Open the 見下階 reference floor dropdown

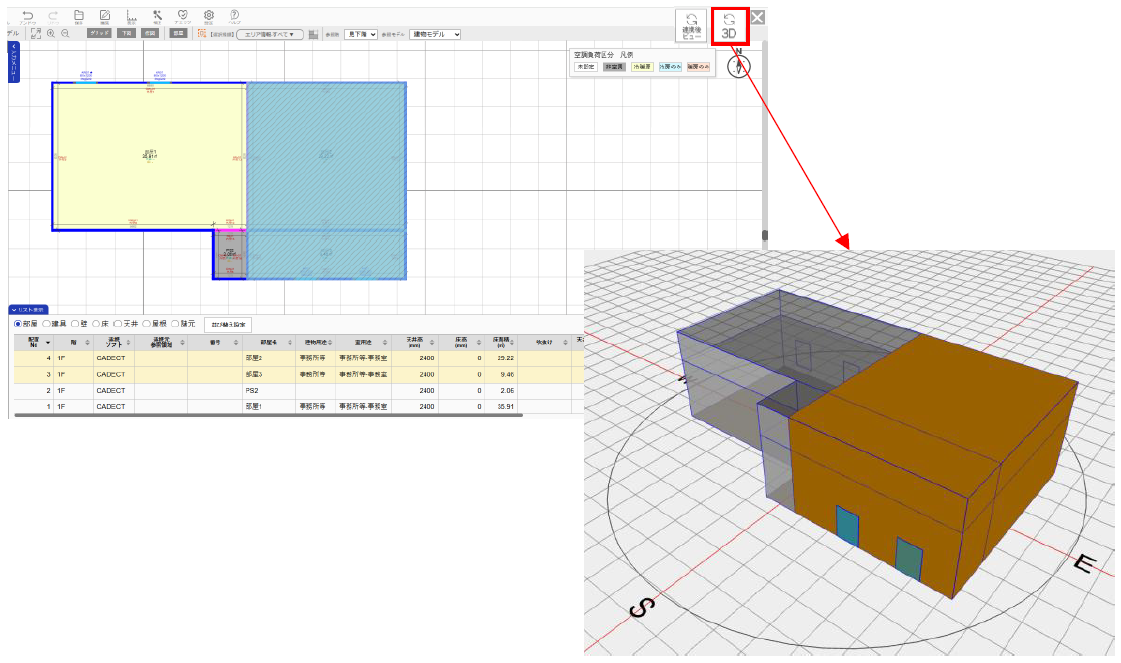point(360,34)
